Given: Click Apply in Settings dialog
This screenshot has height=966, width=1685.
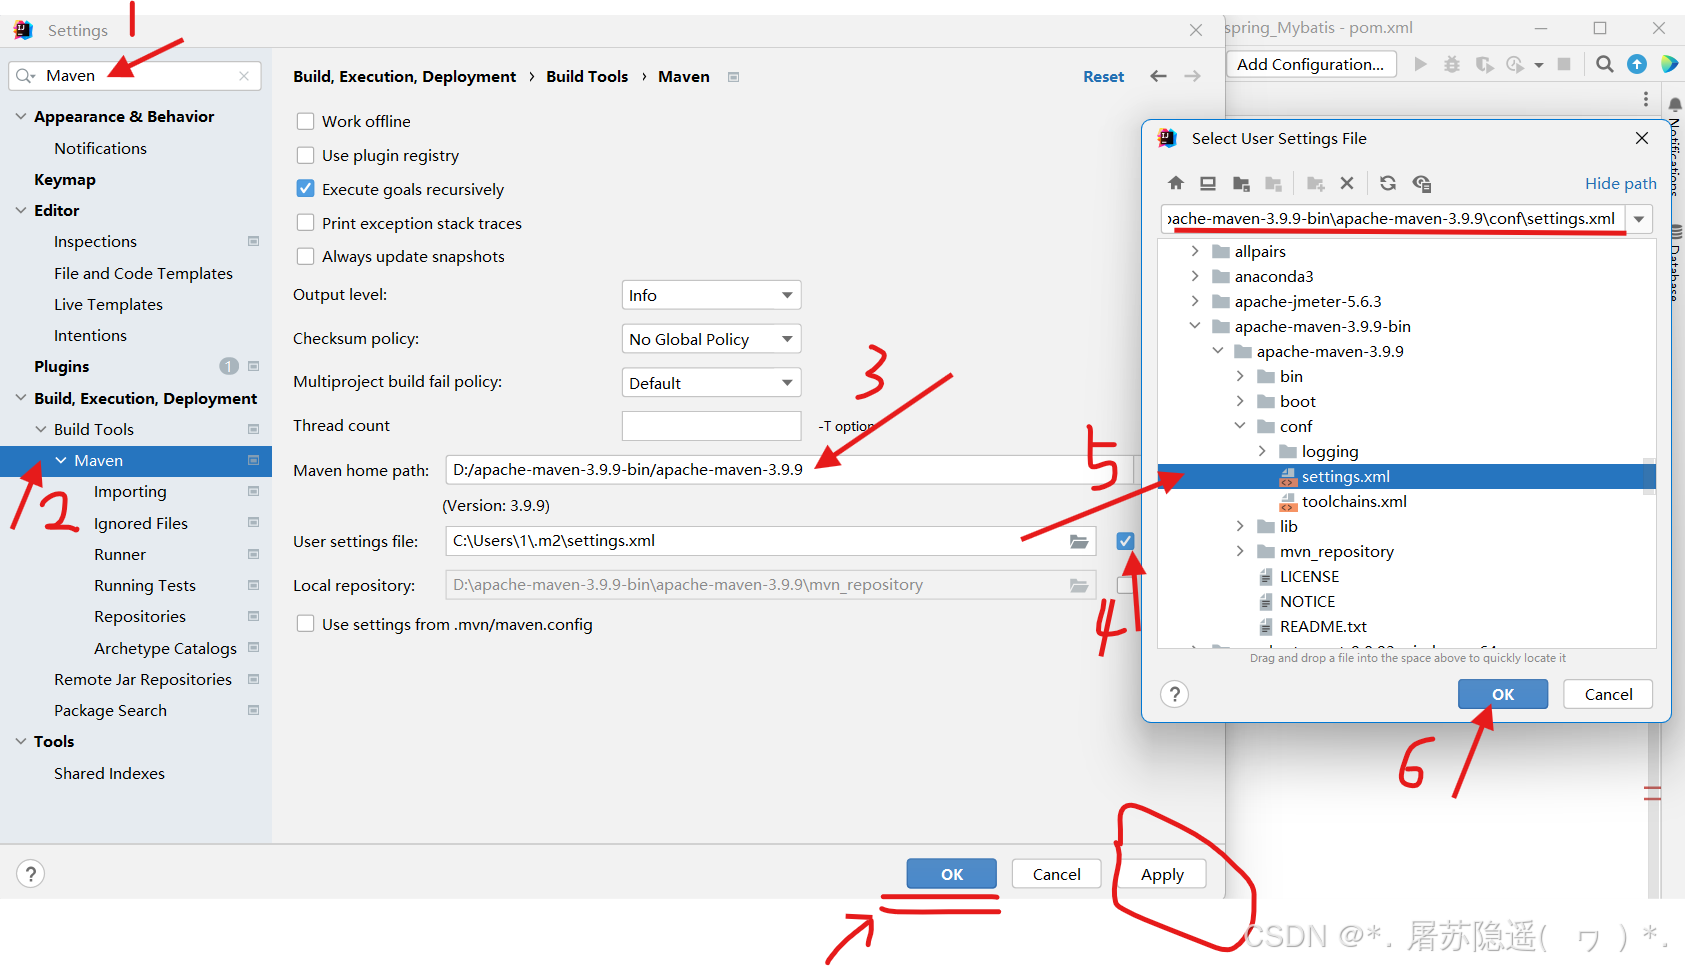Looking at the screenshot, I should pyautogui.click(x=1162, y=874).
